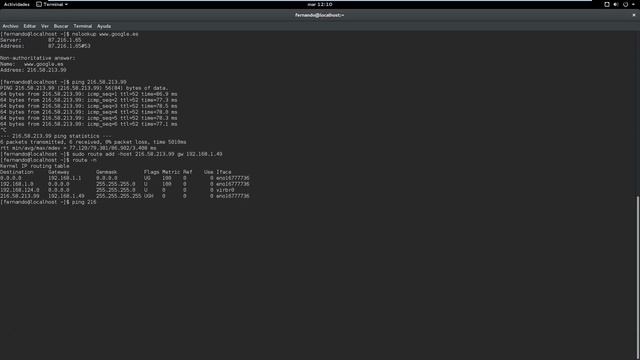The image size is (640, 360).
Task: Open the Actividades overview
Action: 17,4
